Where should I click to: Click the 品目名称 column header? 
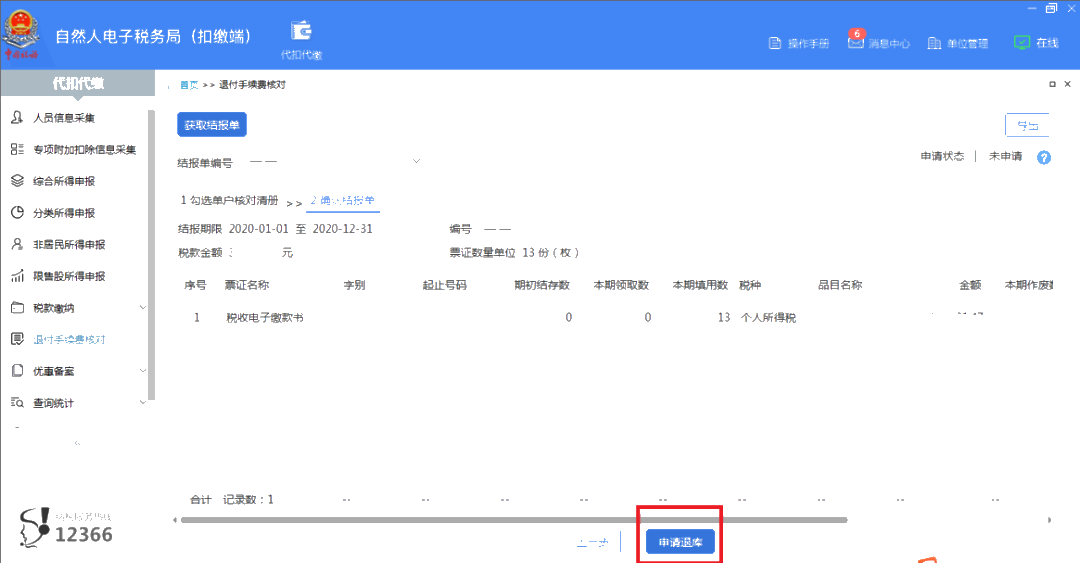click(x=840, y=285)
